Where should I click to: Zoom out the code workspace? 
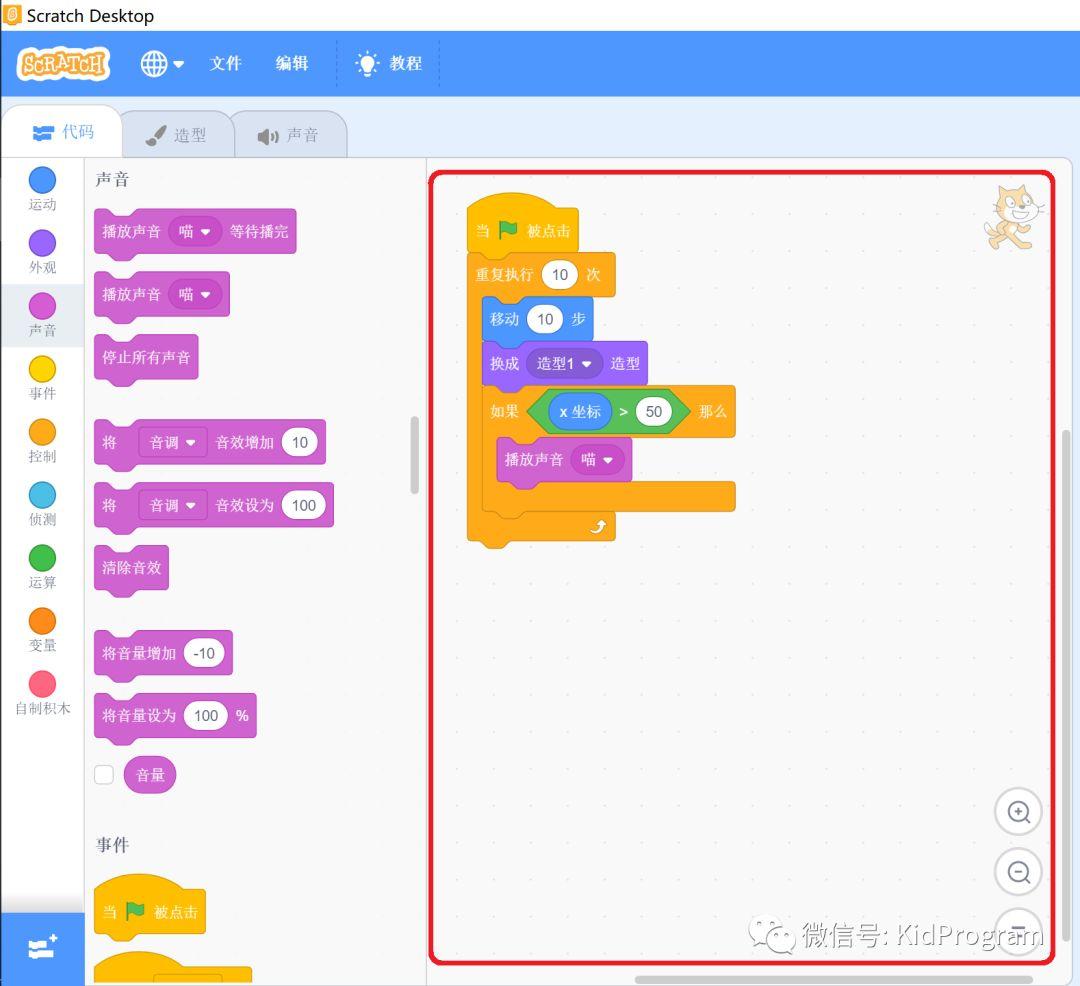point(1018,872)
